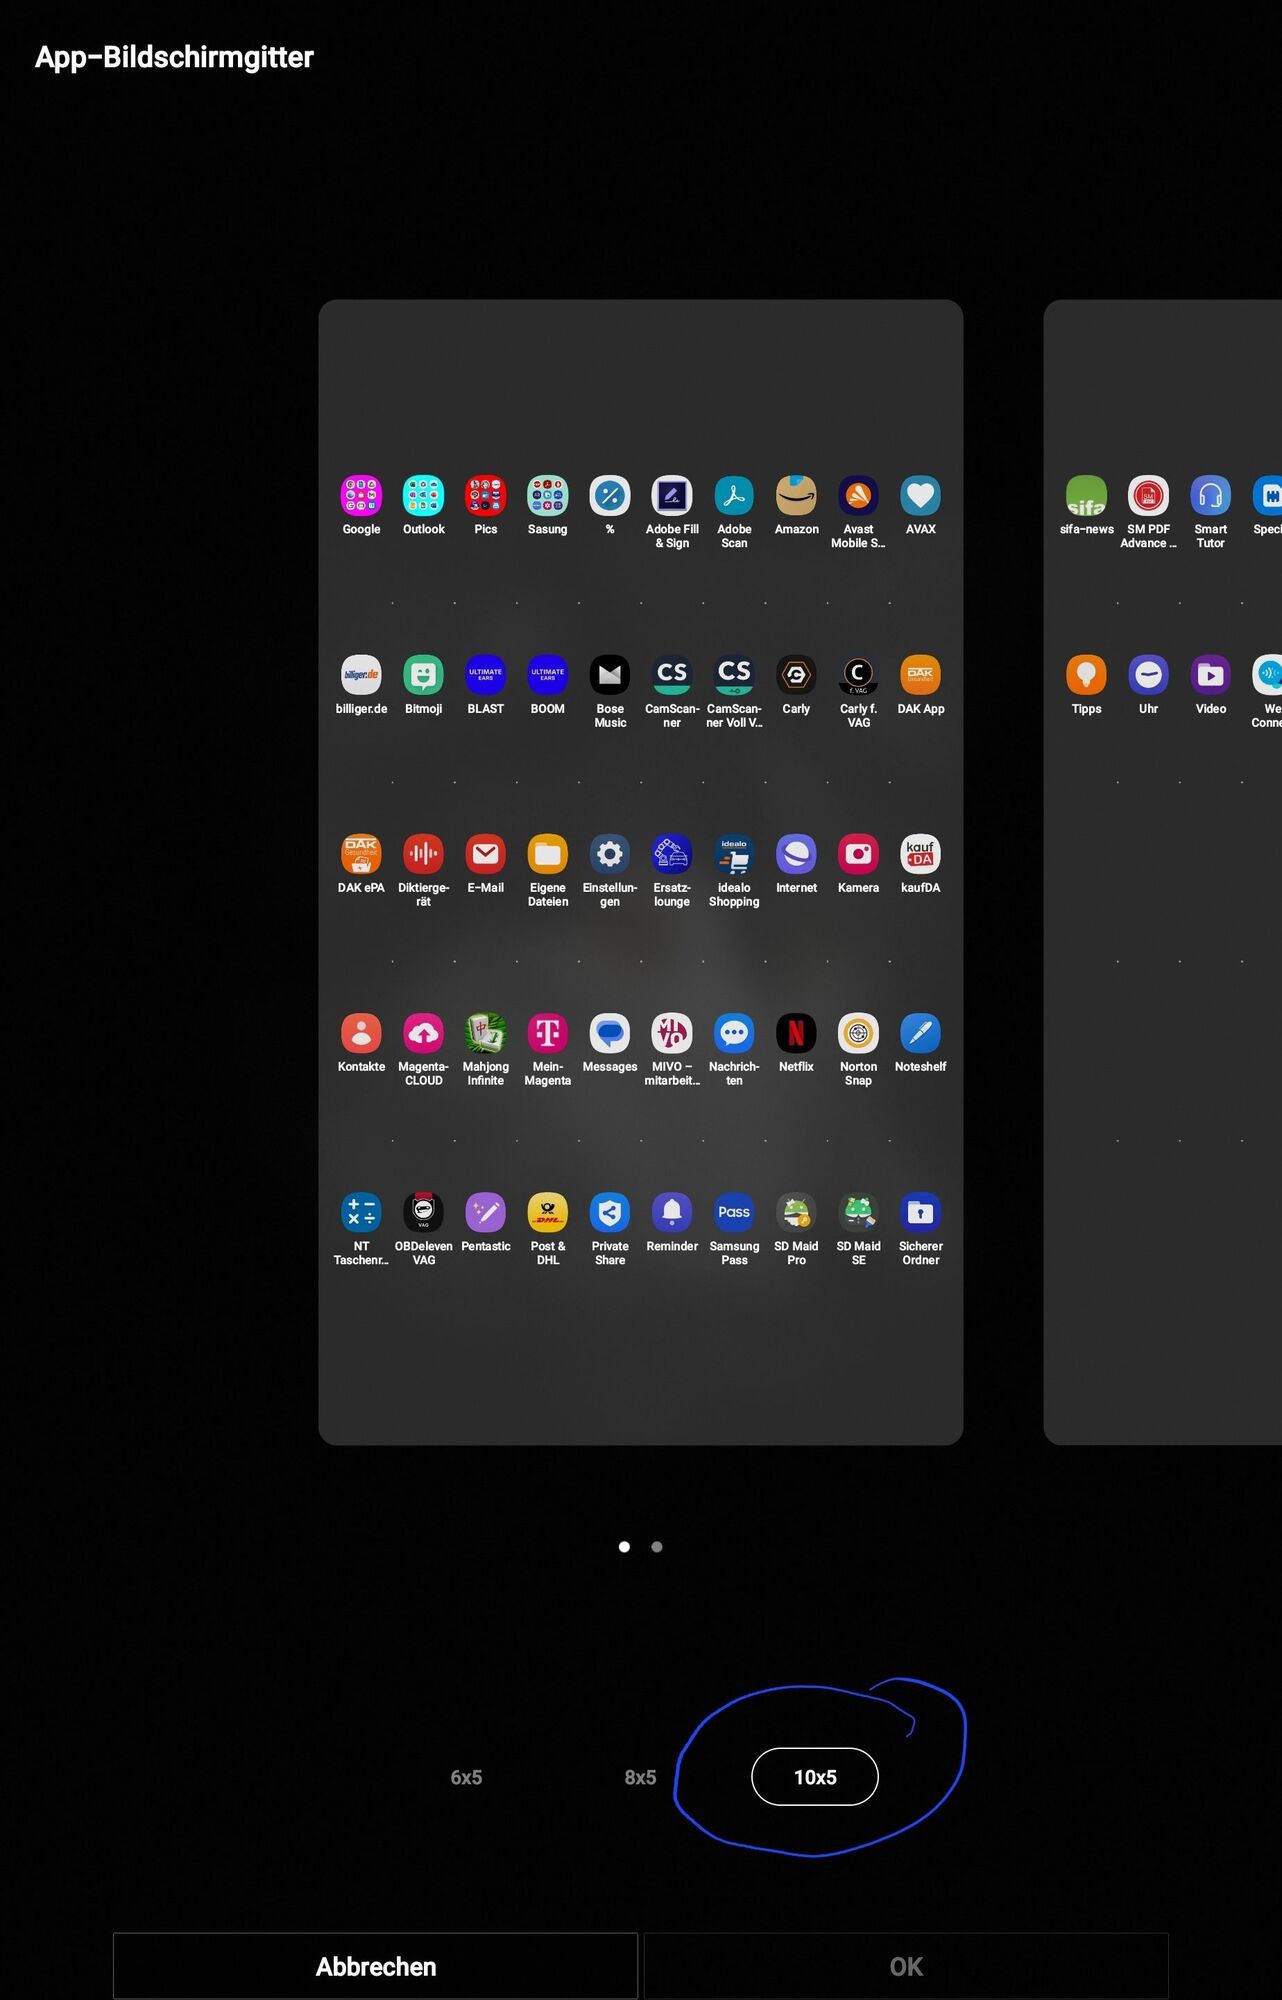Tap the second app page preview
1282x2000 pixels.
coord(1162,872)
